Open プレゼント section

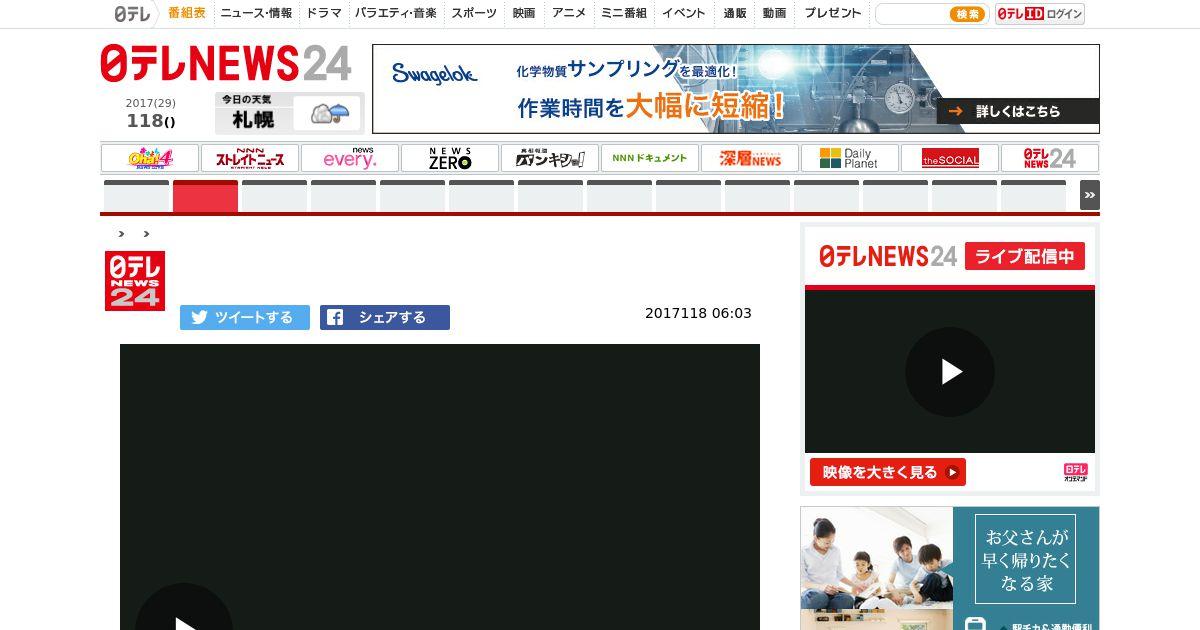tap(833, 13)
